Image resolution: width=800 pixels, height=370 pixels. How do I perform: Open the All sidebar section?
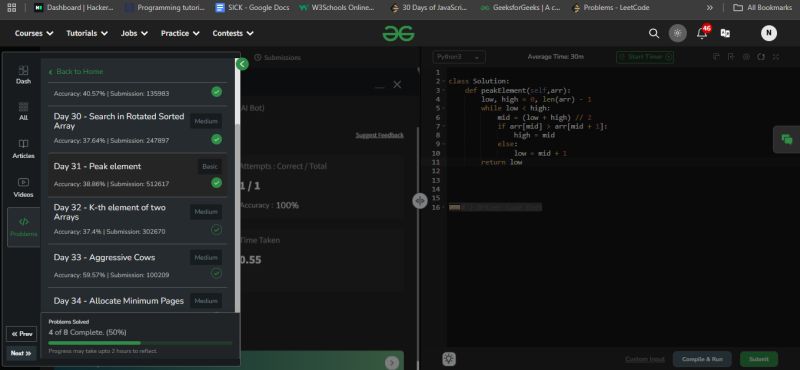(23, 111)
